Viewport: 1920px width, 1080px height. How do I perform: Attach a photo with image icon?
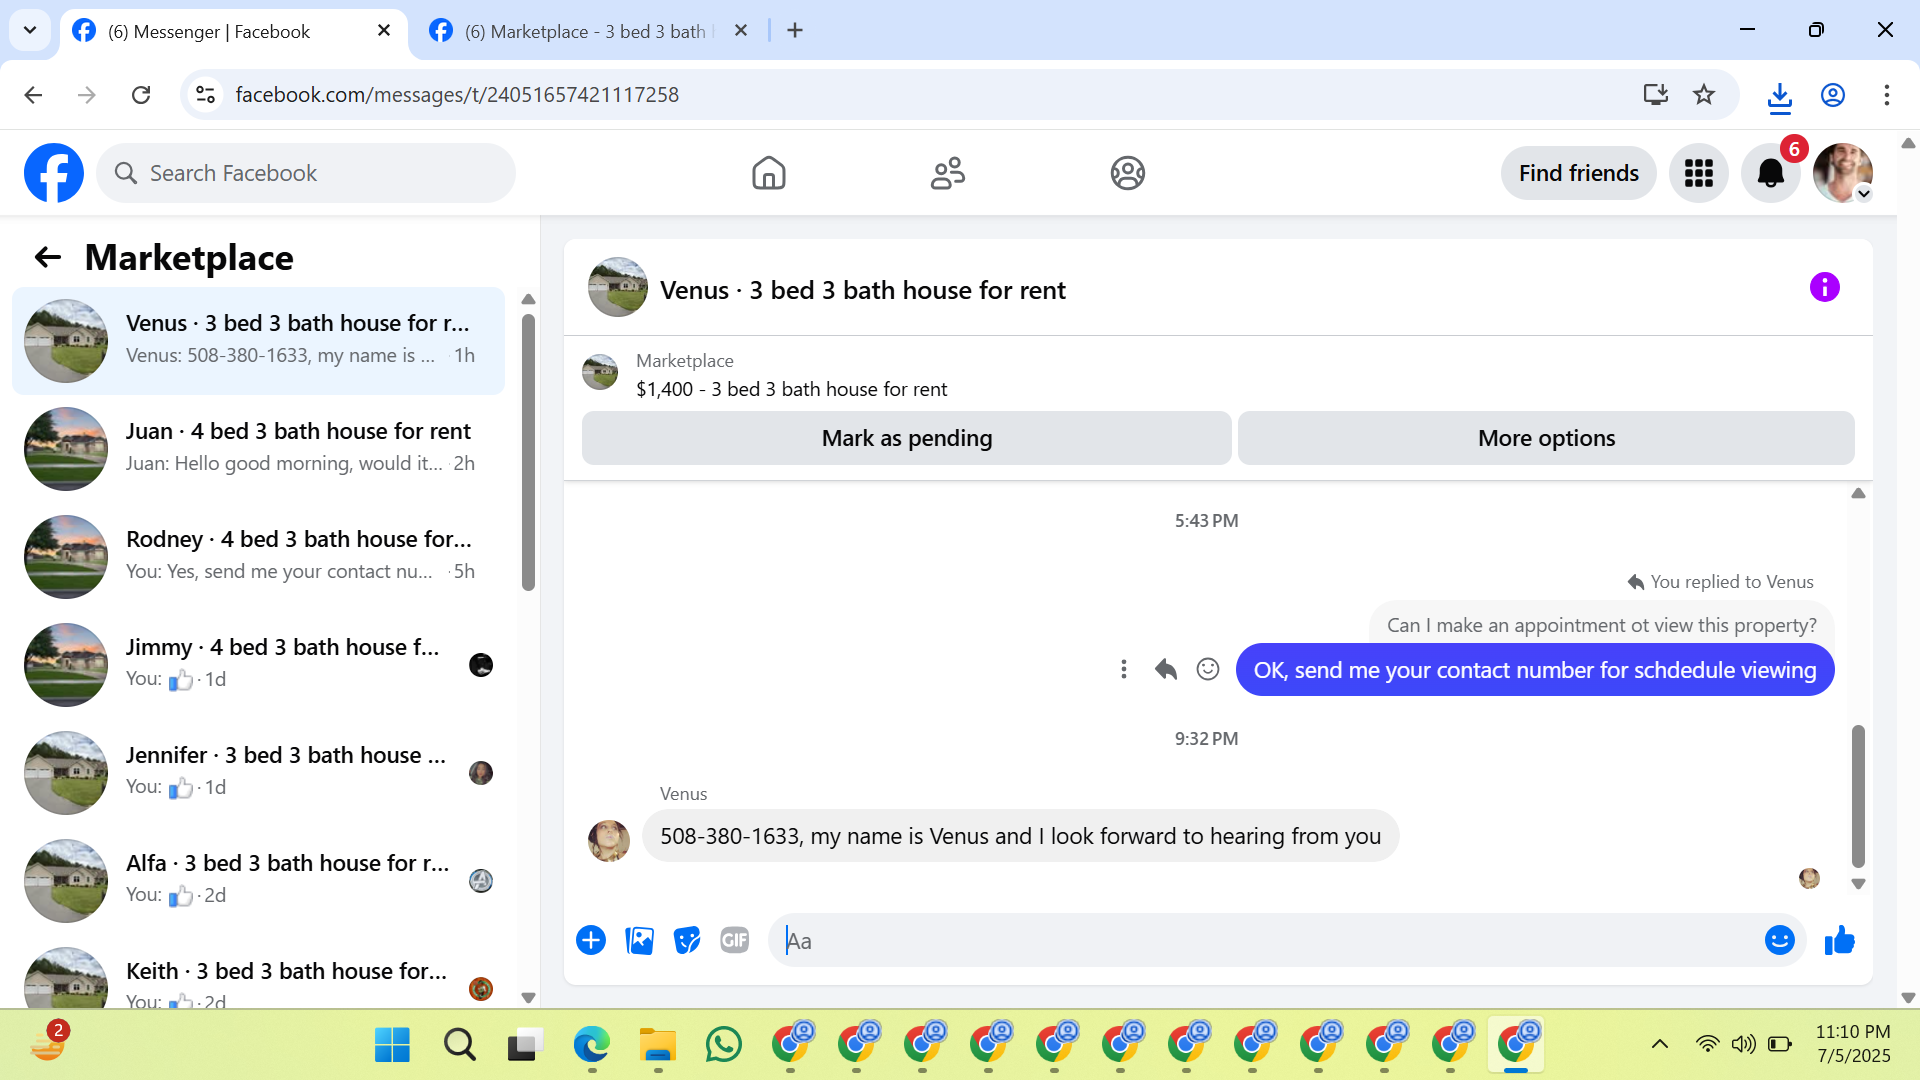click(639, 940)
